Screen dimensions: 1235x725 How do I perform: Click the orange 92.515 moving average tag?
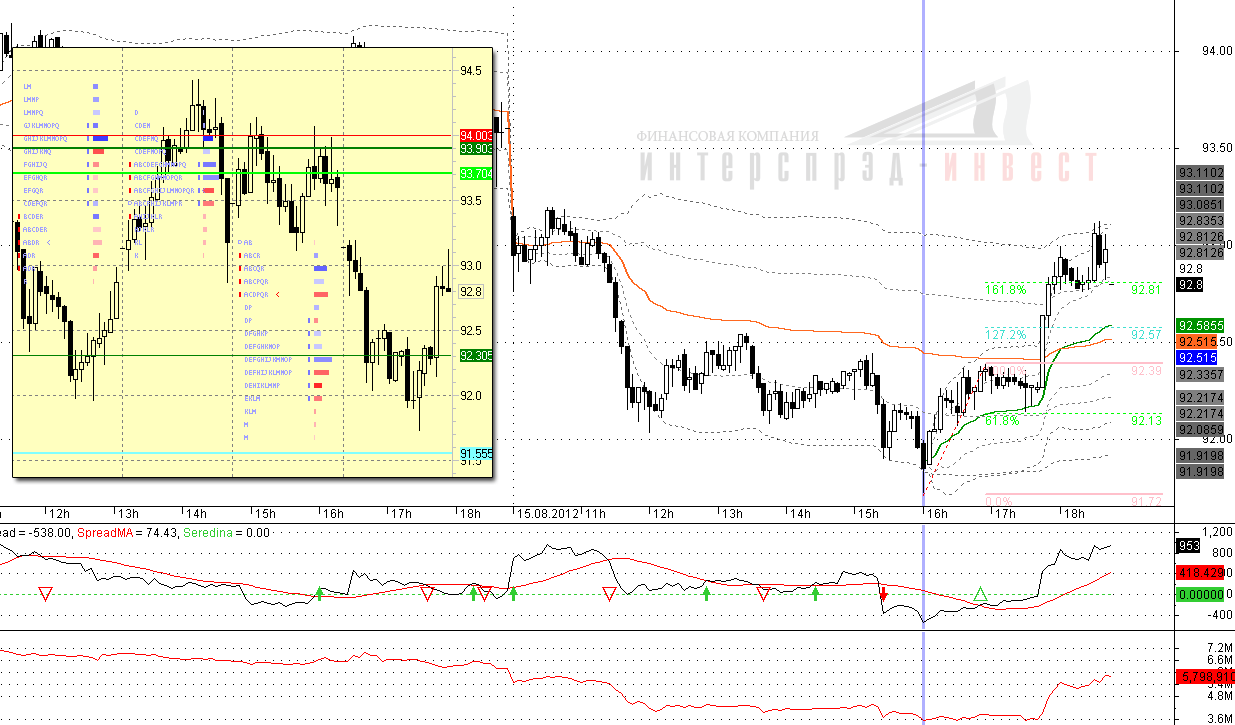pyautogui.click(x=1197, y=342)
